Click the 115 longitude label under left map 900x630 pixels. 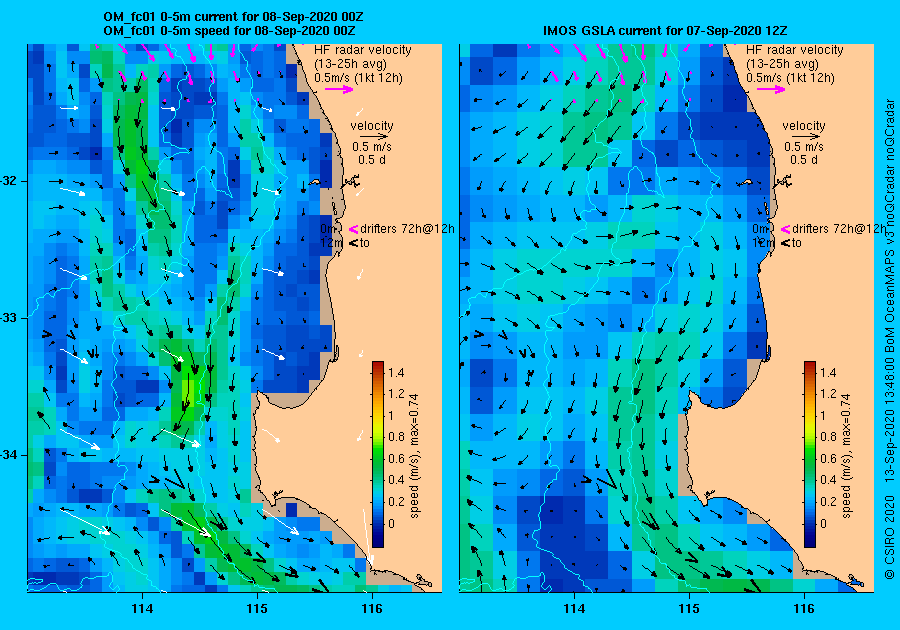coord(257,609)
